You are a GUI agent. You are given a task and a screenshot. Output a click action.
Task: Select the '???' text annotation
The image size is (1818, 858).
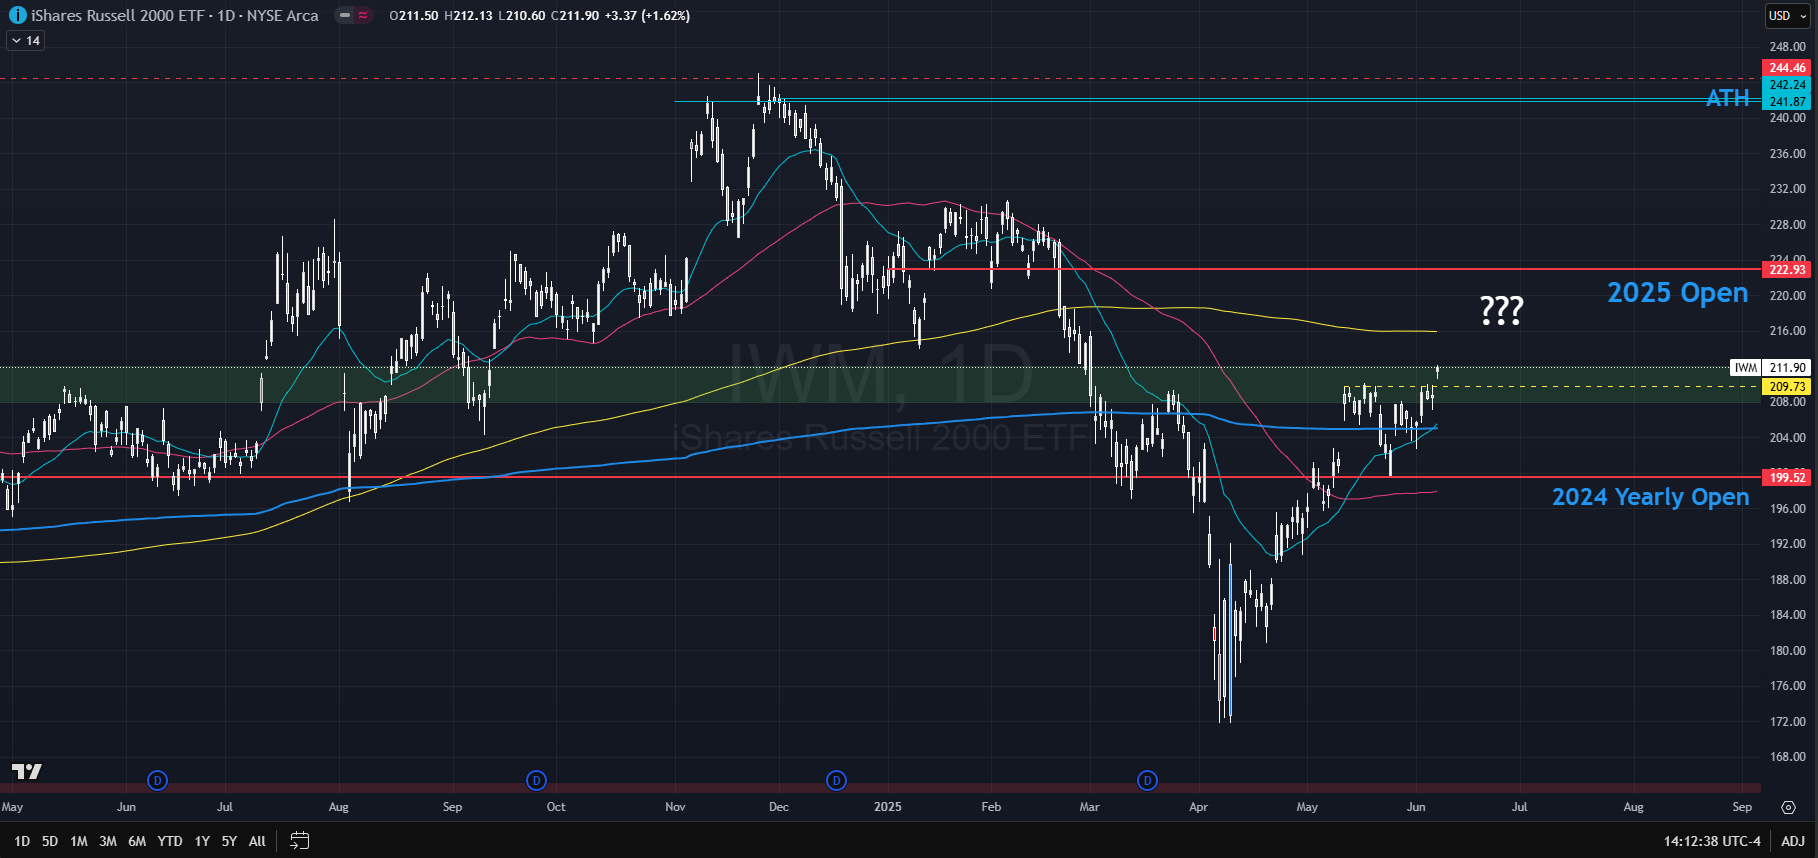[1501, 310]
